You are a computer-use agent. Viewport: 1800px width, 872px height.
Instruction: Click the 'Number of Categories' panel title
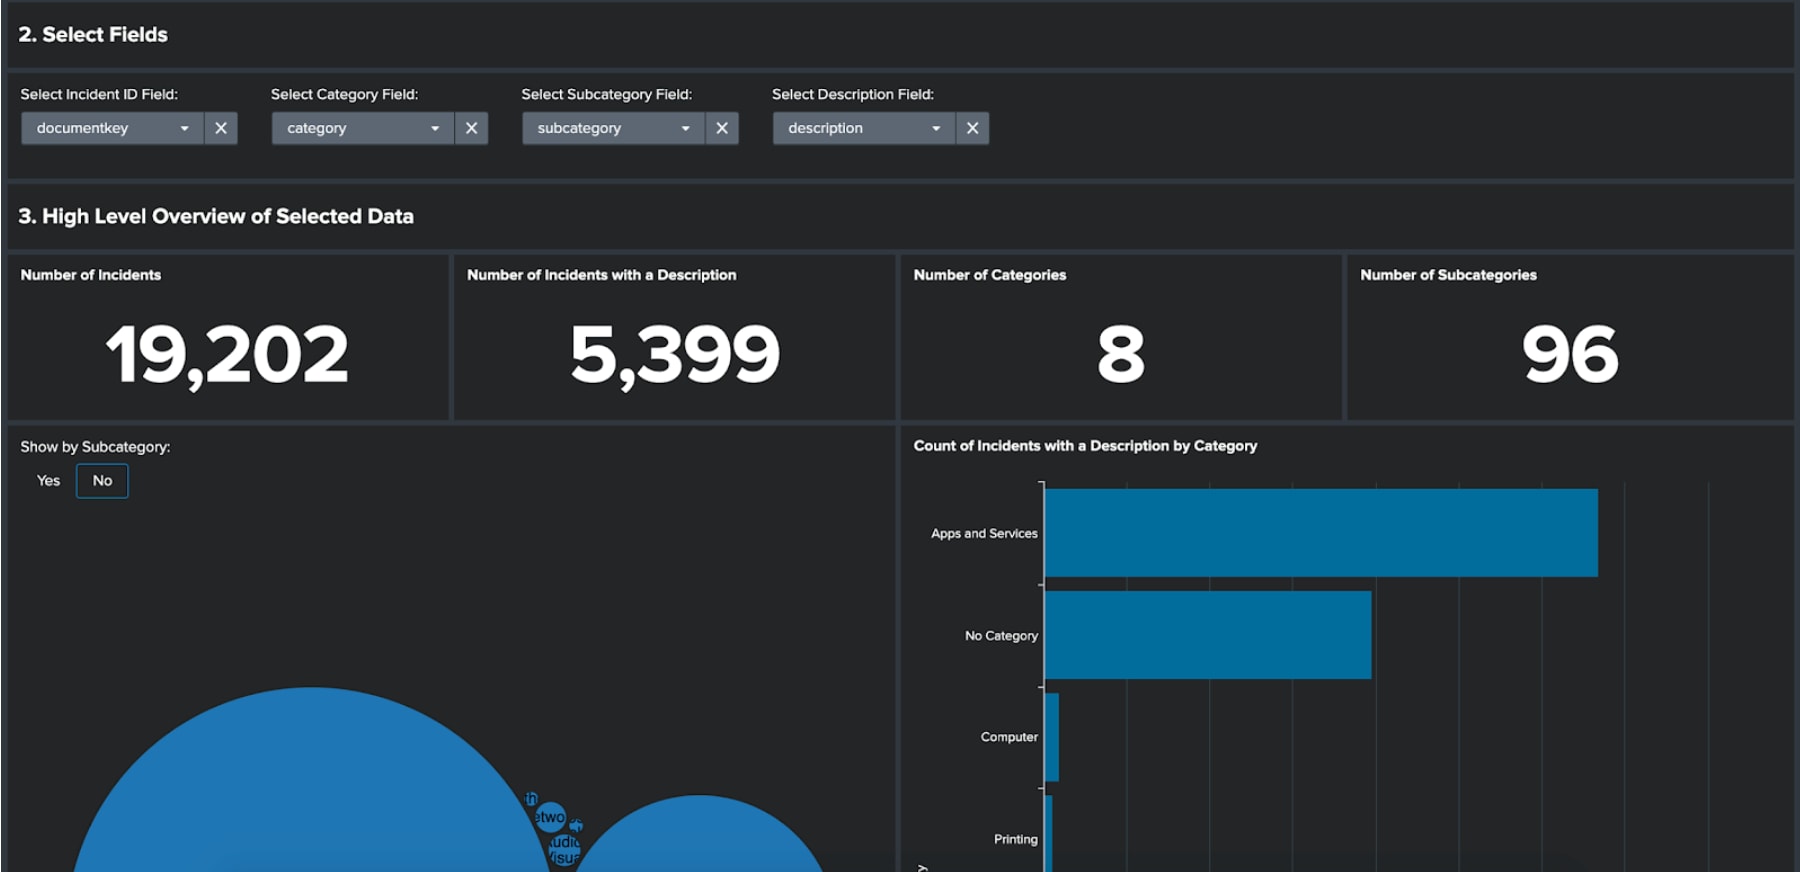(x=990, y=275)
